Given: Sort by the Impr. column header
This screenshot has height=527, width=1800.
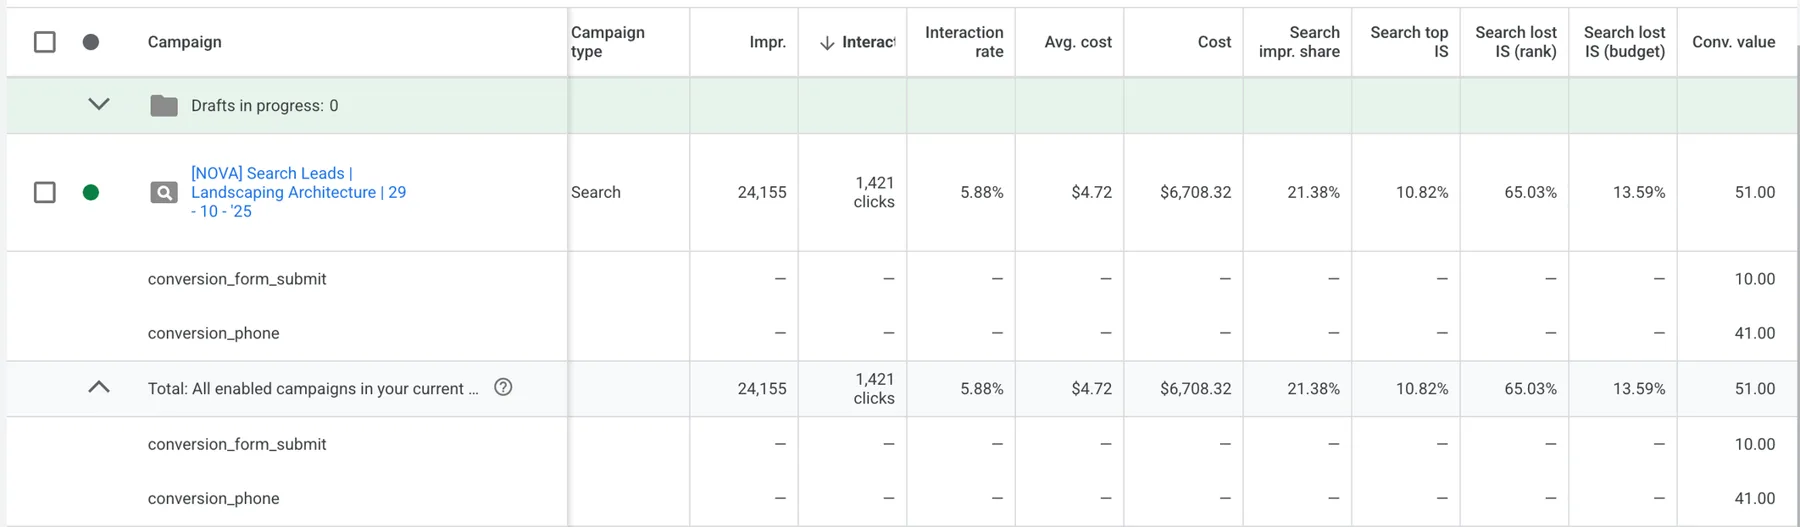Looking at the screenshot, I should pyautogui.click(x=768, y=42).
